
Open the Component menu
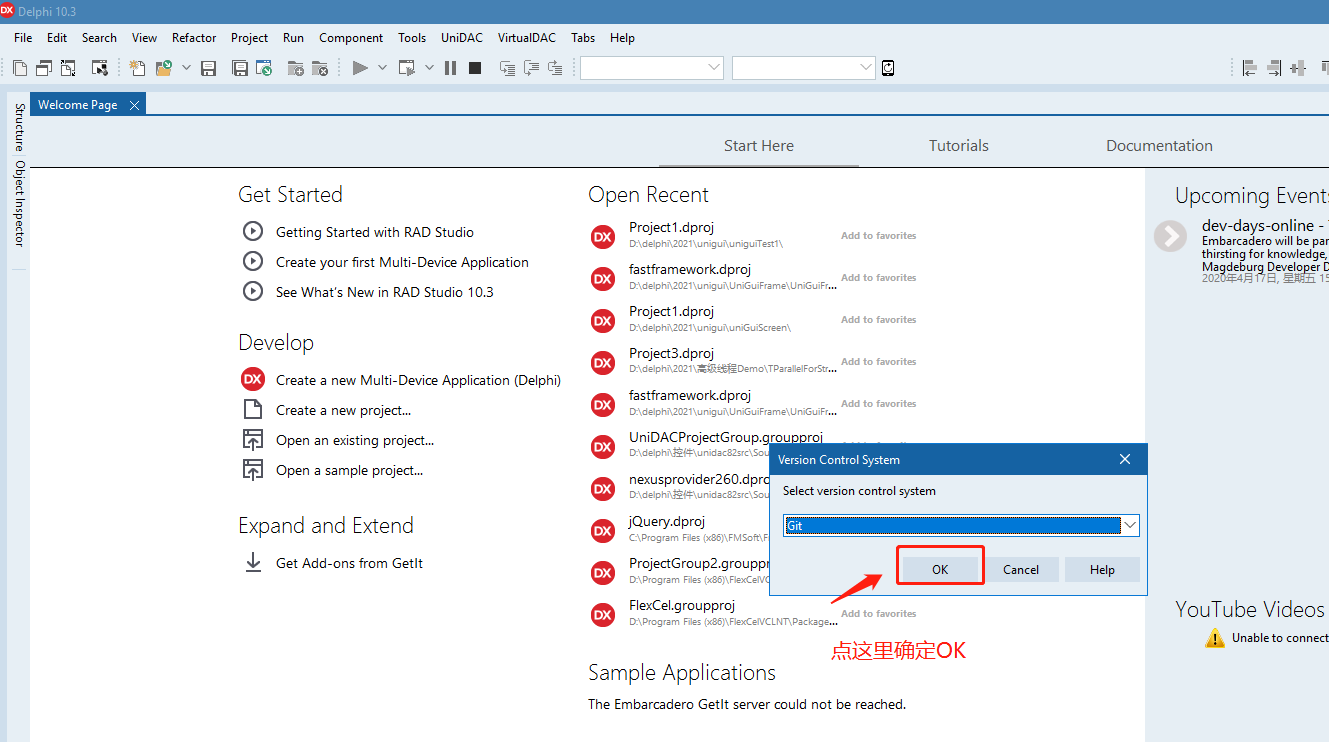pyautogui.click(x=351, y=38)
